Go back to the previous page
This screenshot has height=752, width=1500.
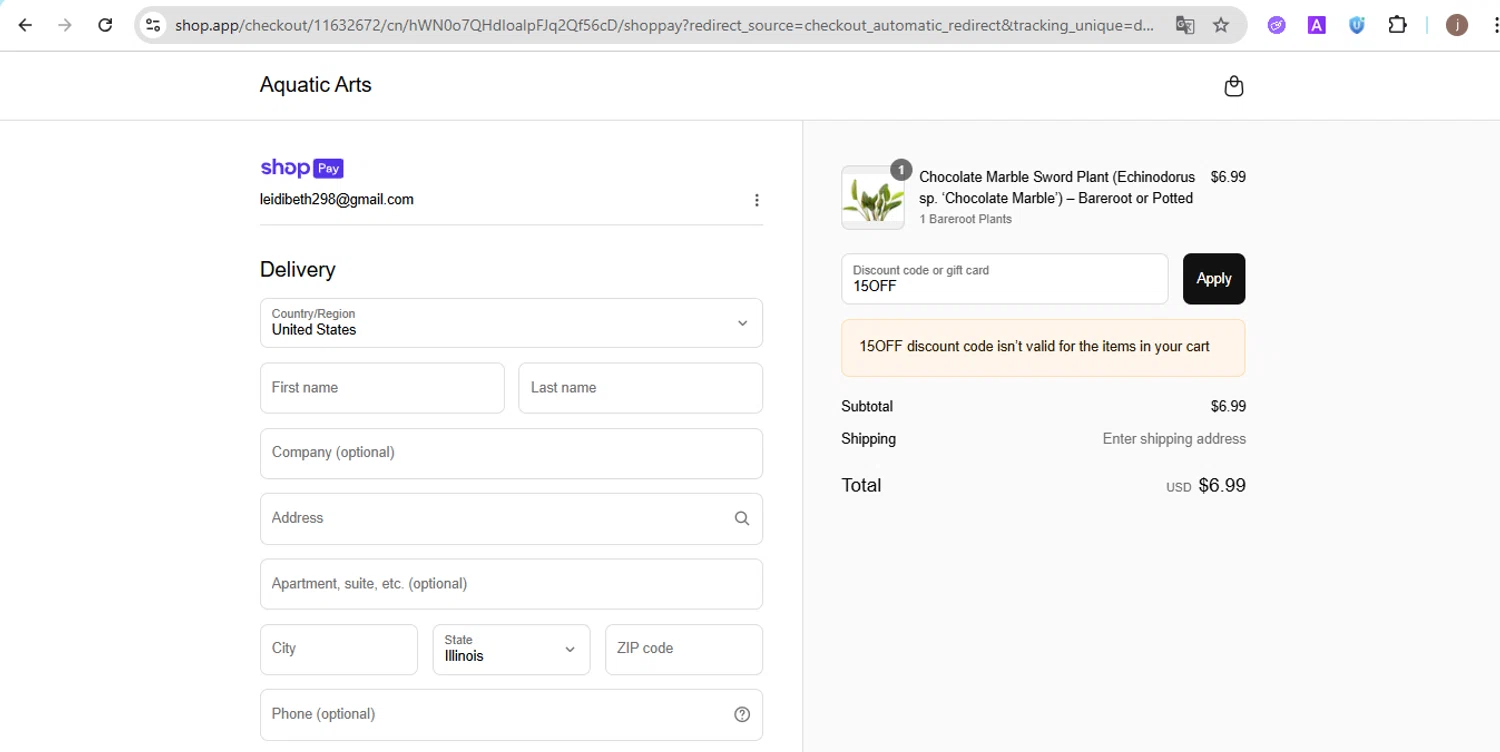pyautogui.click(x=26, y=25)
